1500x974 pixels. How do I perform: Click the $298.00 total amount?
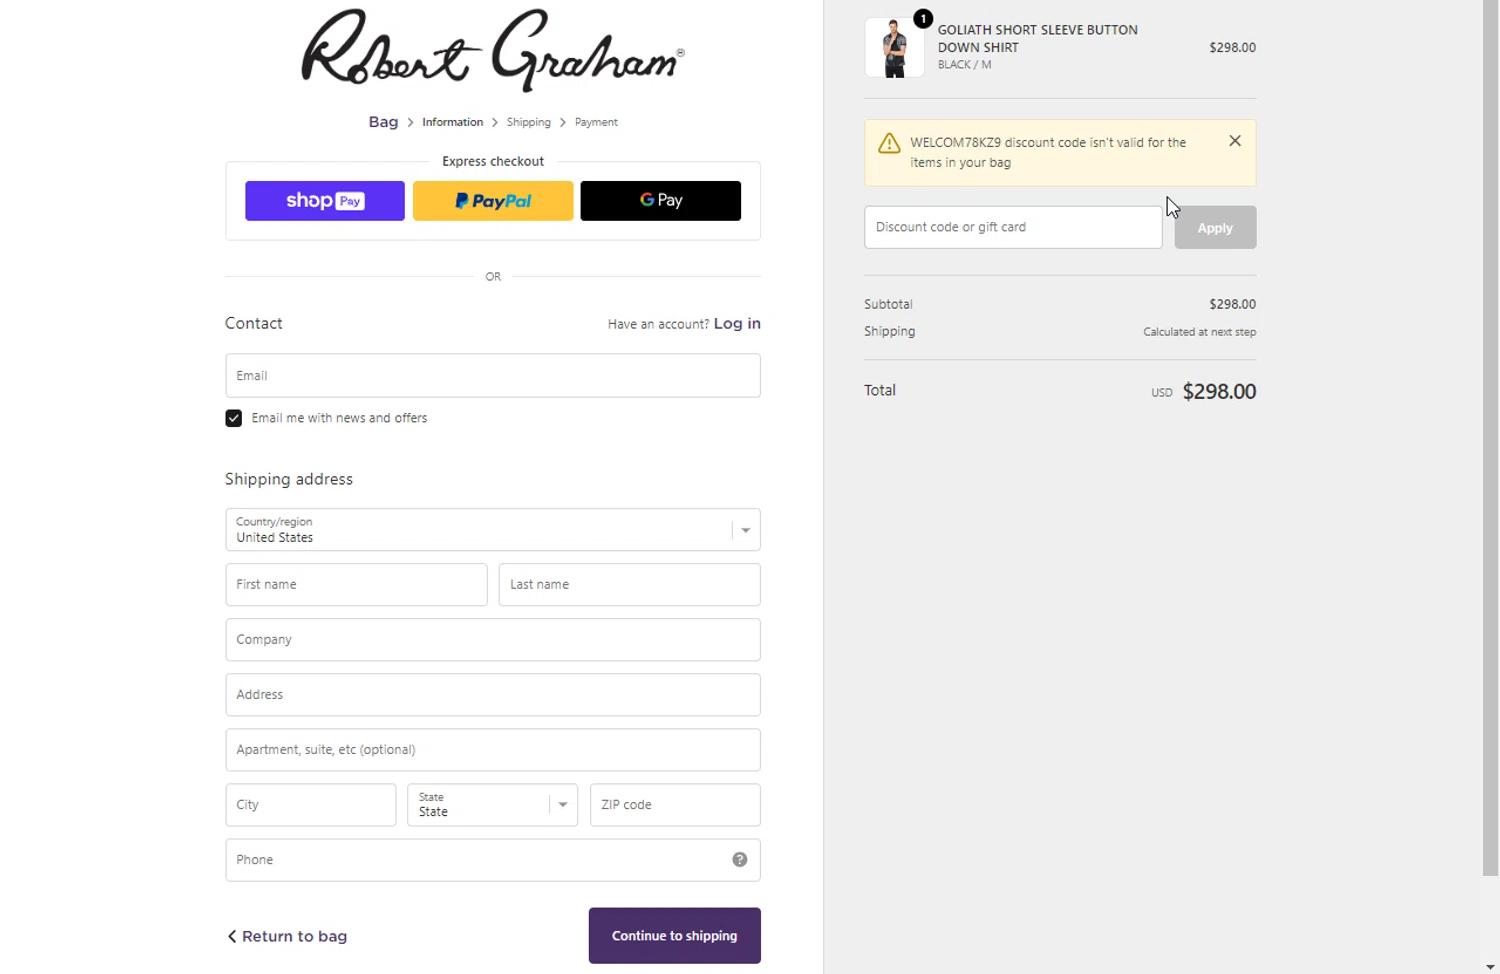pos(1219,391)
